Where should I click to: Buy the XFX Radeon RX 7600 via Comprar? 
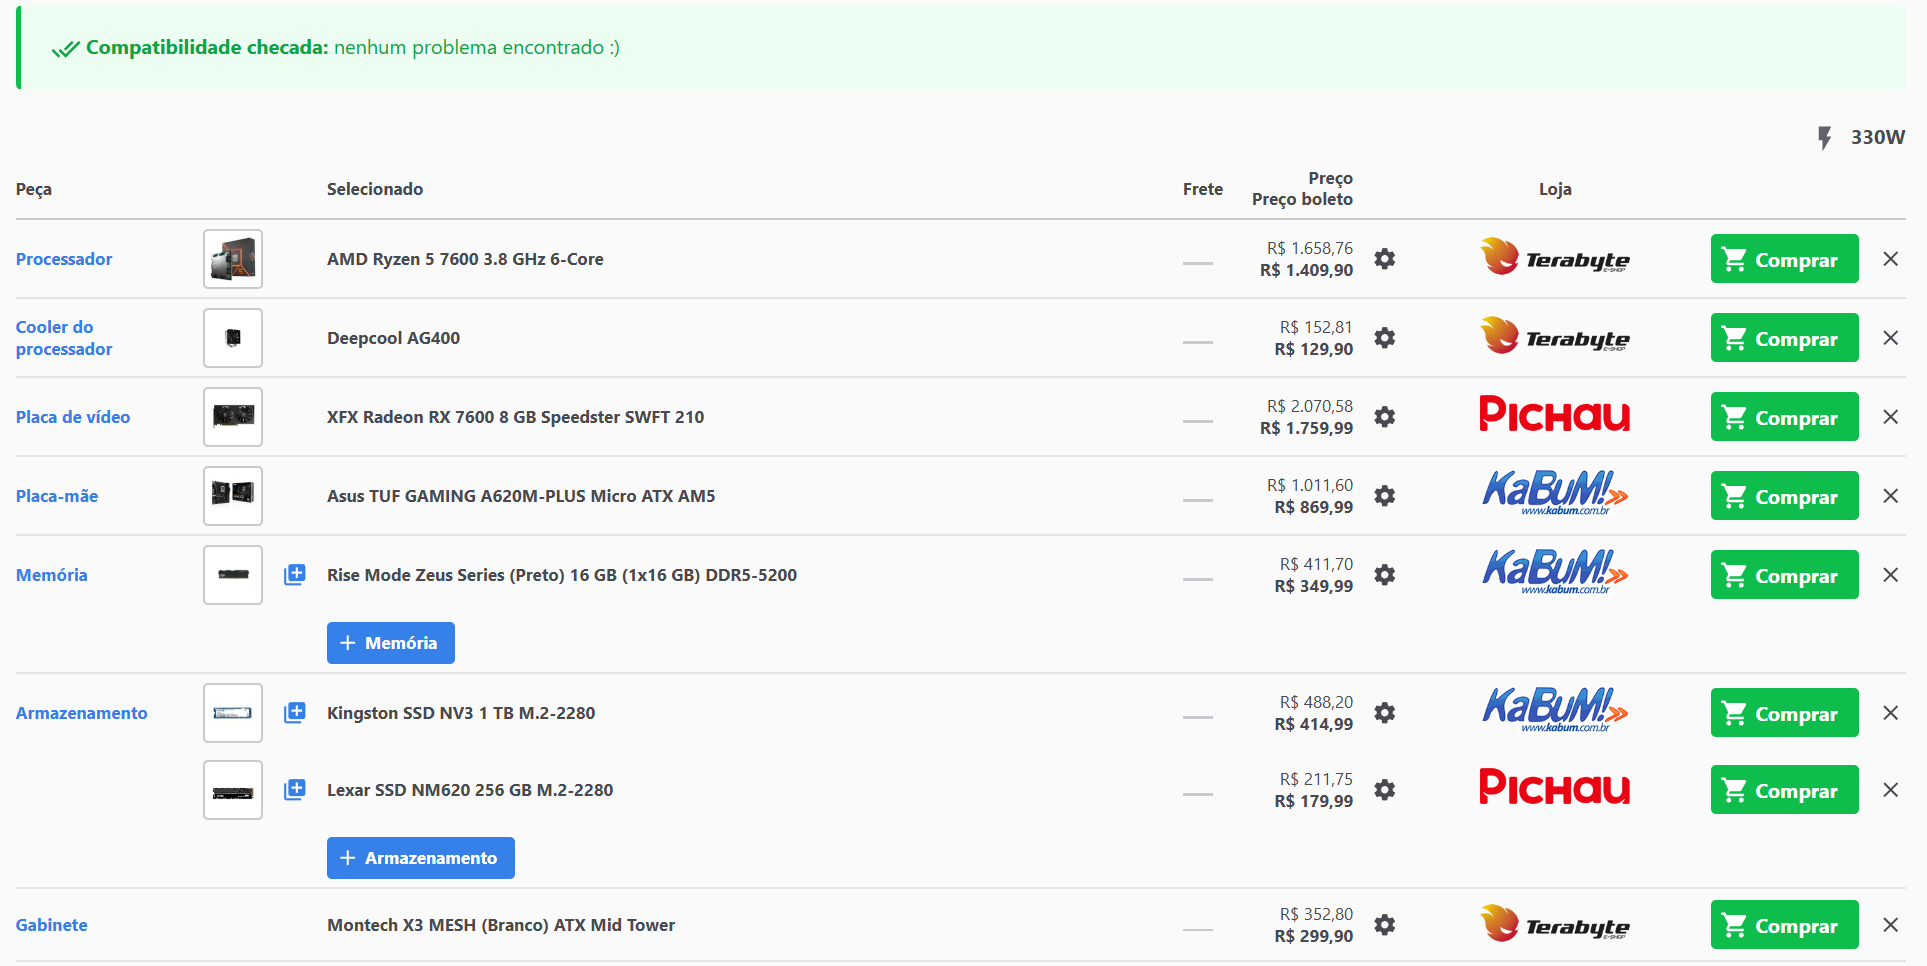point(1784,417)
